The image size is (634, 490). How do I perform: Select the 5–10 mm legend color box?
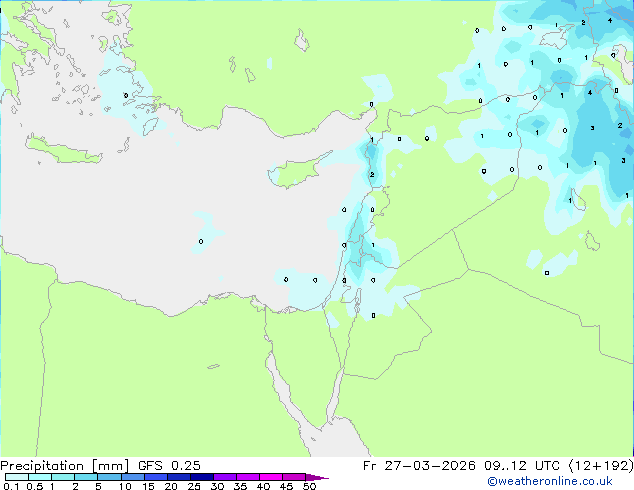109,477
